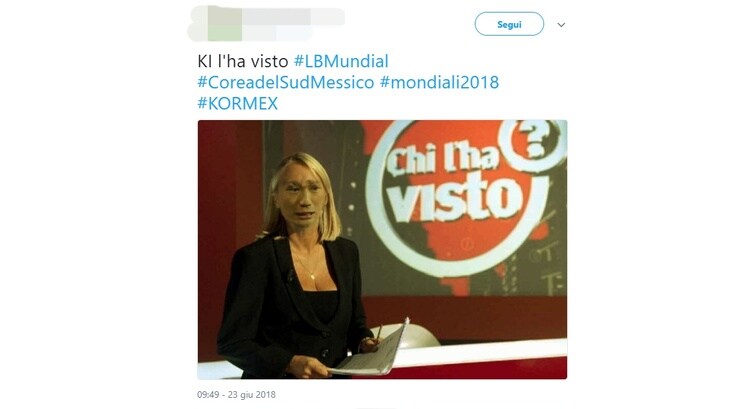Image resolution: width=736 pixels, height=409 pixels.
Task: Click the pen in the presenter's hand
Action: point(378,332)
